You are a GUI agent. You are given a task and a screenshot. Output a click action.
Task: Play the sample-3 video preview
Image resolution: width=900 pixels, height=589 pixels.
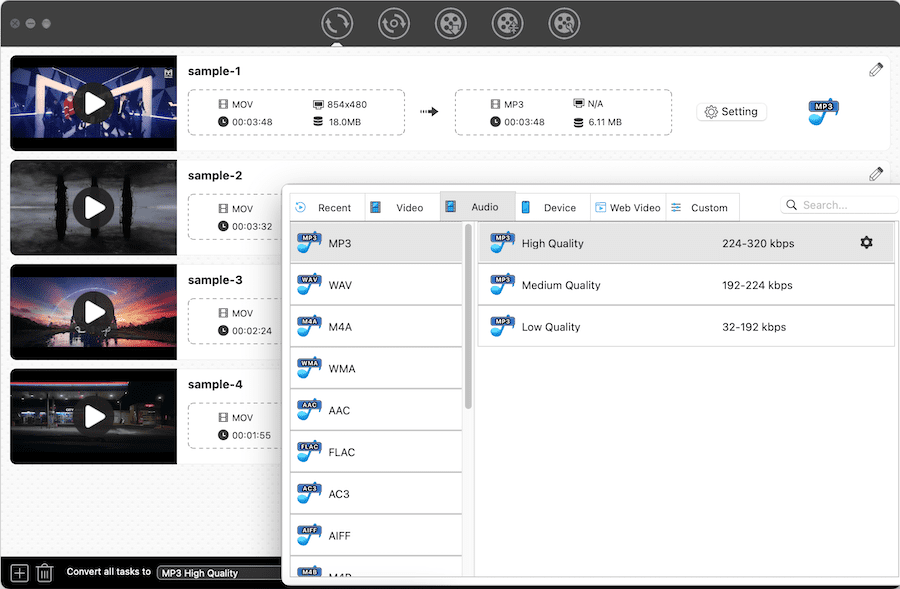pyautogui.click(x=94, y=311)
